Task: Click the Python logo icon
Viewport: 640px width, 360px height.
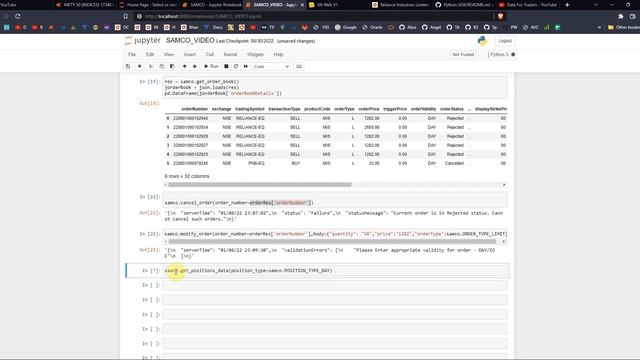Action: (482, 40)
